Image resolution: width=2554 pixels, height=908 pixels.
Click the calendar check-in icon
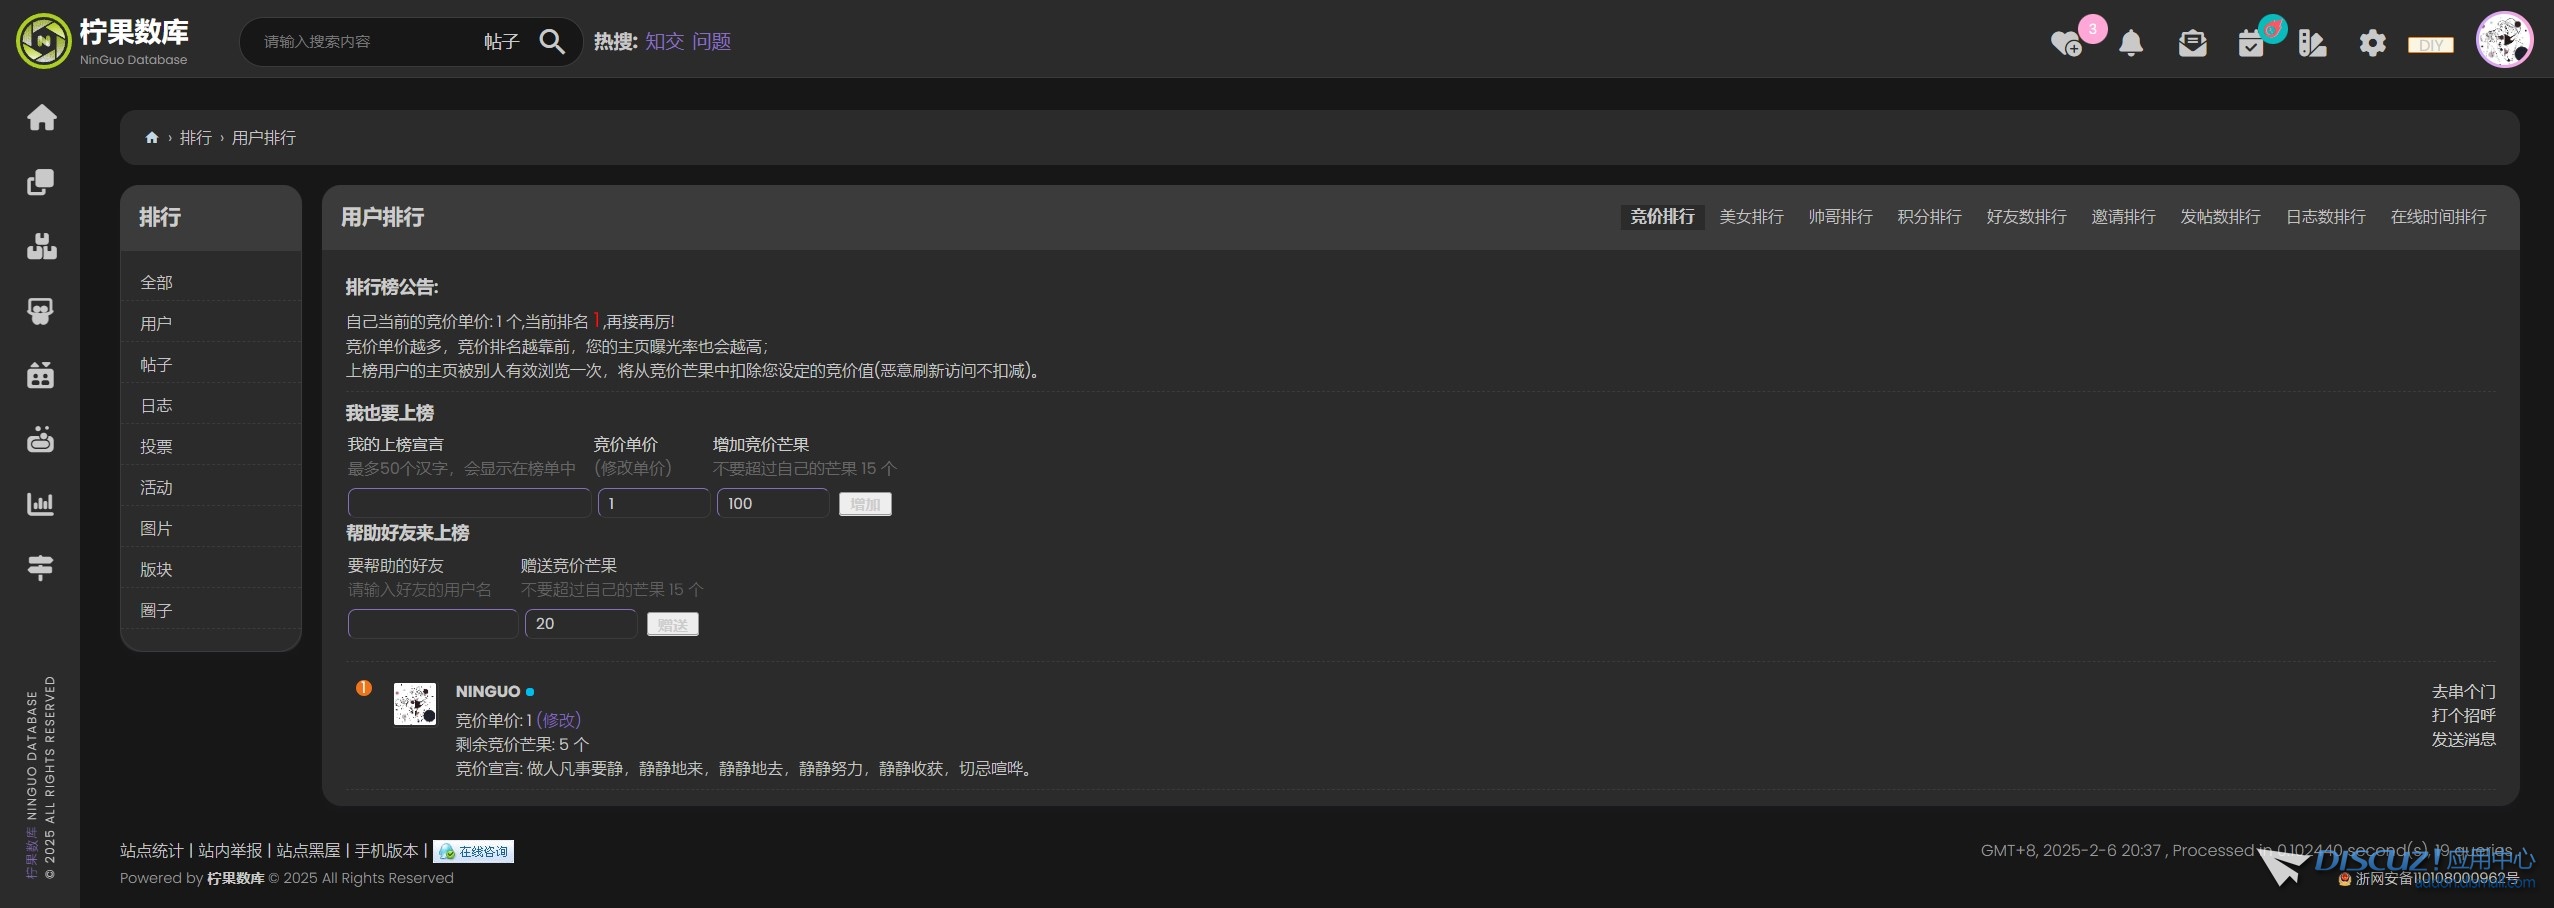pos(2251,43)
